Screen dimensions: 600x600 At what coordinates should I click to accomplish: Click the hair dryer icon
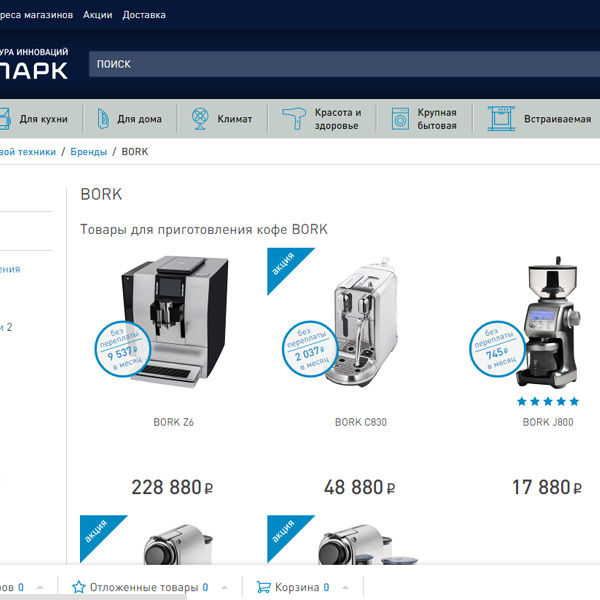(294, 119)
